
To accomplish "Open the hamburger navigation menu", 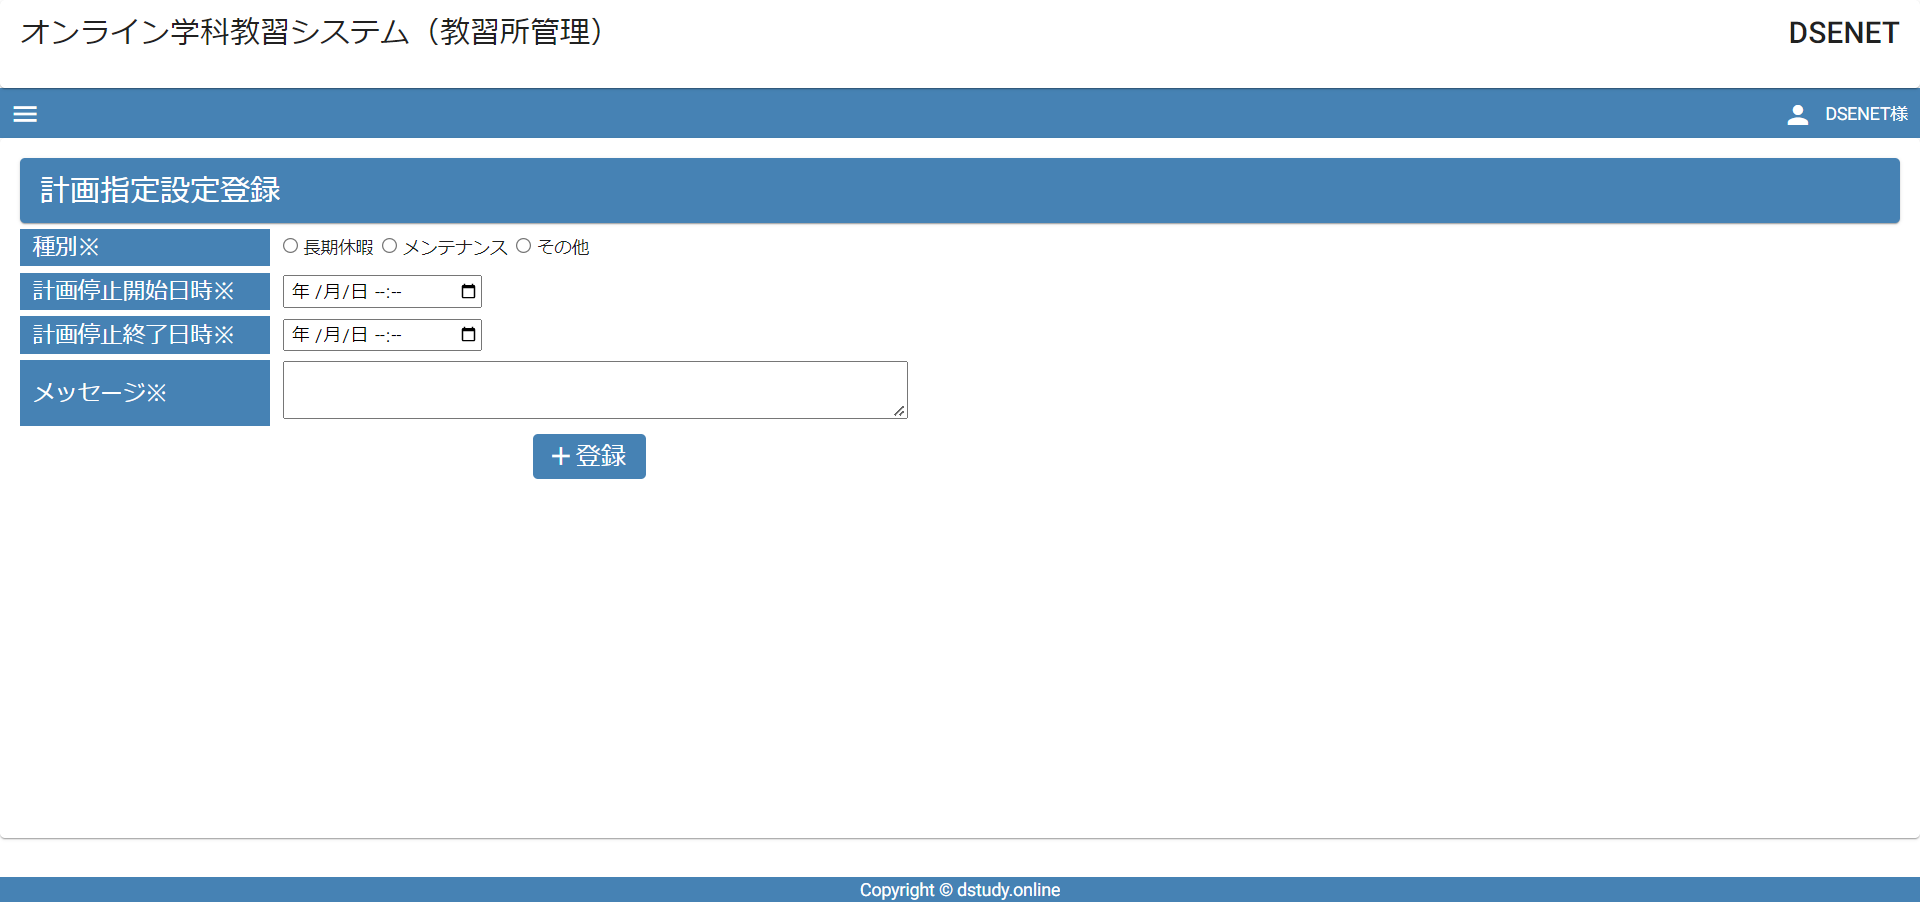I will [25, 114].
